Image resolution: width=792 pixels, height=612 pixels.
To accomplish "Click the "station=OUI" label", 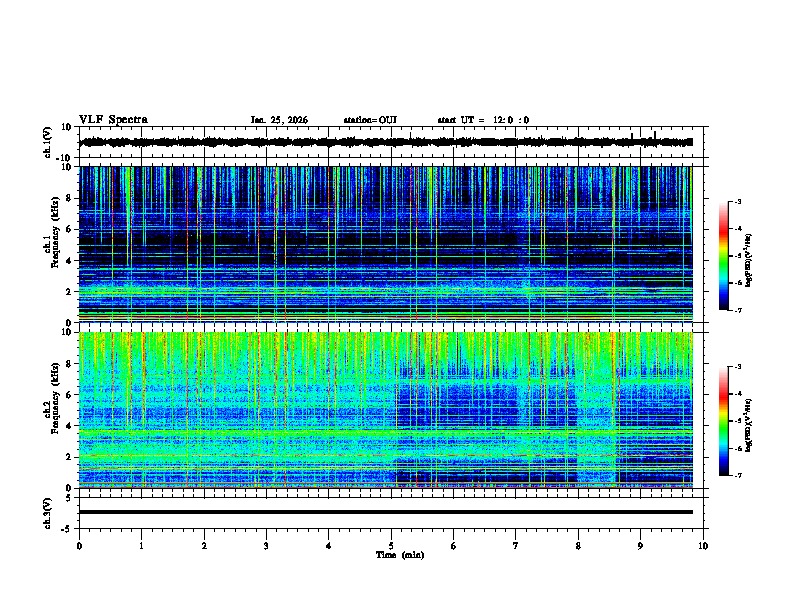I will 370,120.
